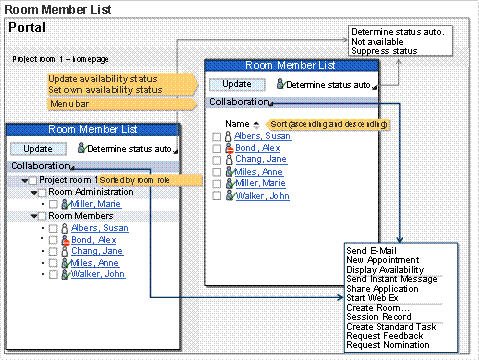Collapse the Room Members tree node
The image size is (479, 360).
[x=34, y=216]
